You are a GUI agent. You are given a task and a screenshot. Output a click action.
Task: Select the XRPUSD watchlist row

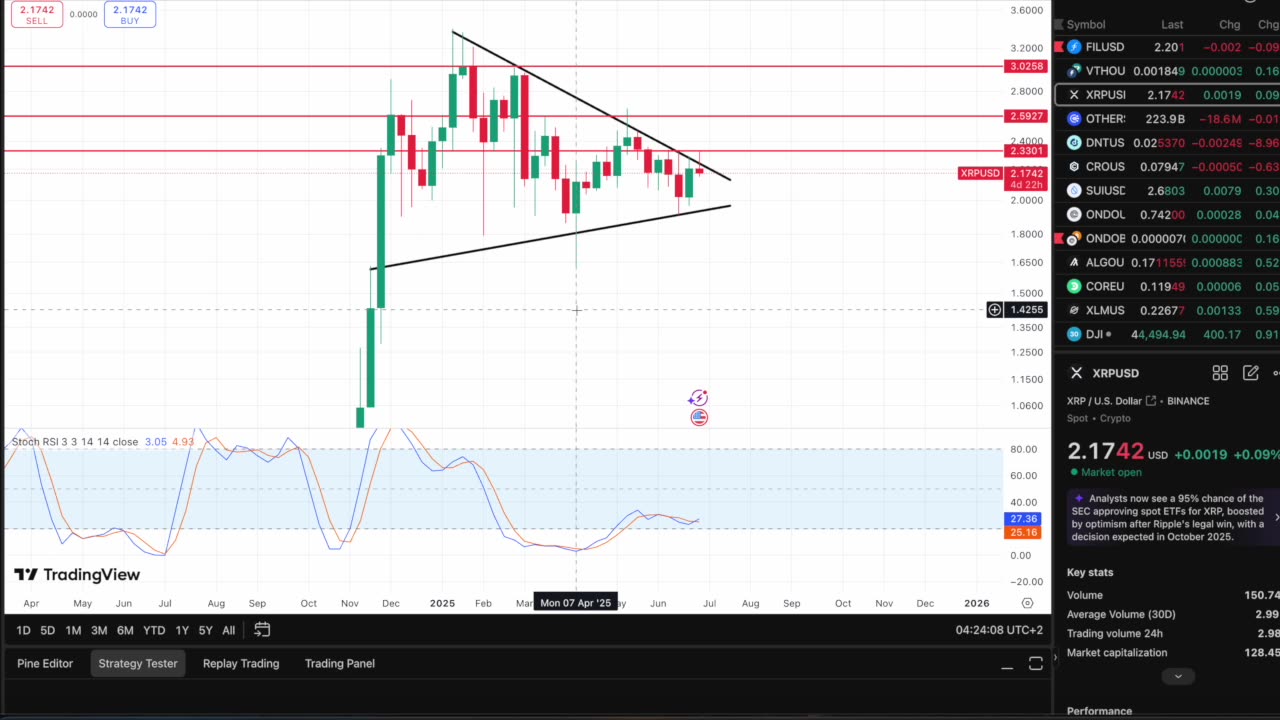pos(1166,95)
